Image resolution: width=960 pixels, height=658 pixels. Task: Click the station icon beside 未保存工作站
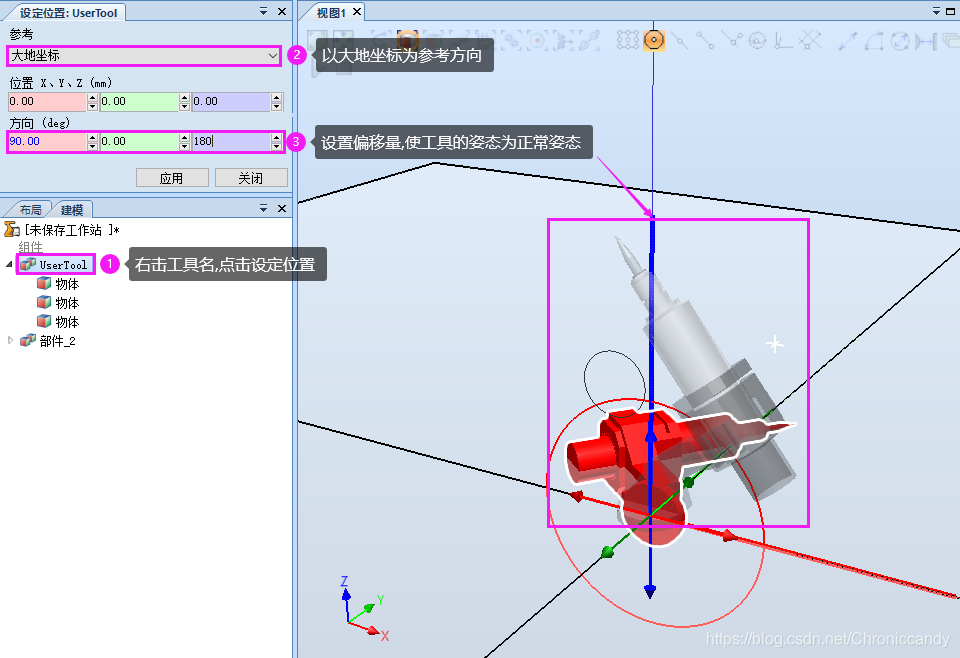pyautogui.click(x=12, y=230)
